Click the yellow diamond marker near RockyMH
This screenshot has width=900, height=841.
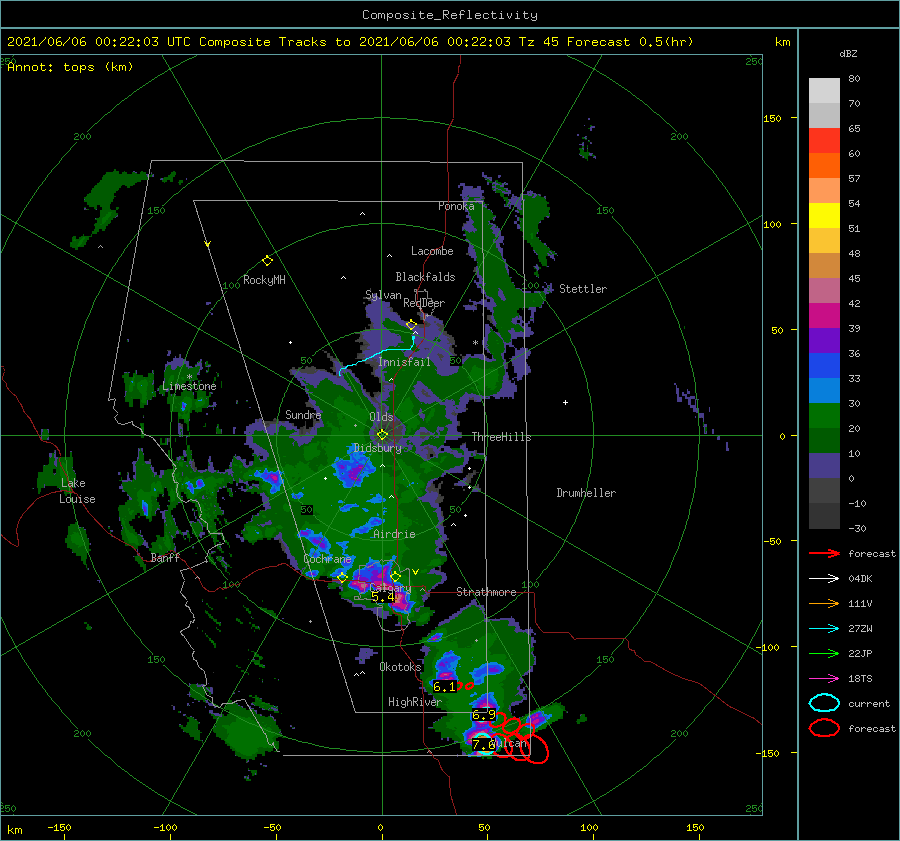tap(267, 261)
